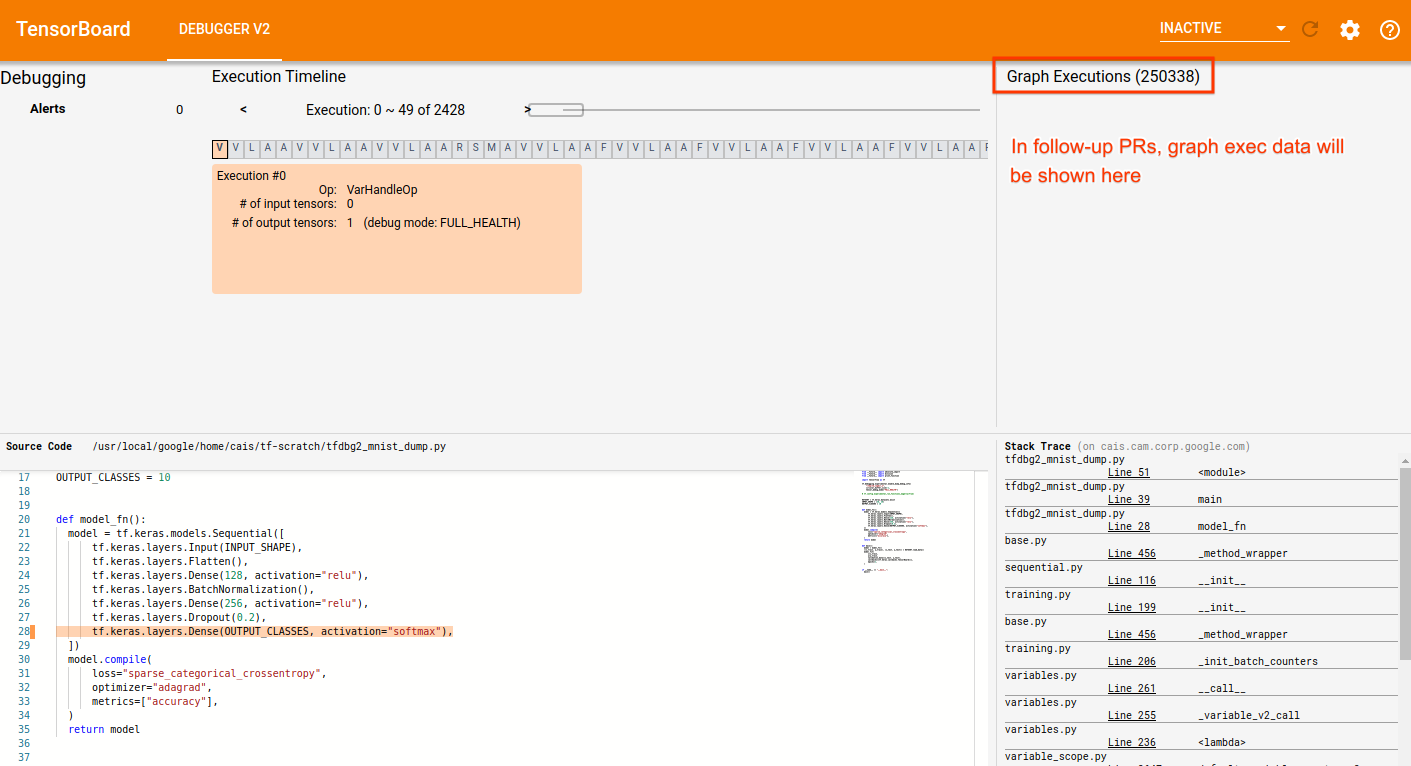Image resolution: width=1411 pixels, height=766 pixels.
Task: Click the OUTPUT_CLASSES = 10 line
Action: pos(113,478)
